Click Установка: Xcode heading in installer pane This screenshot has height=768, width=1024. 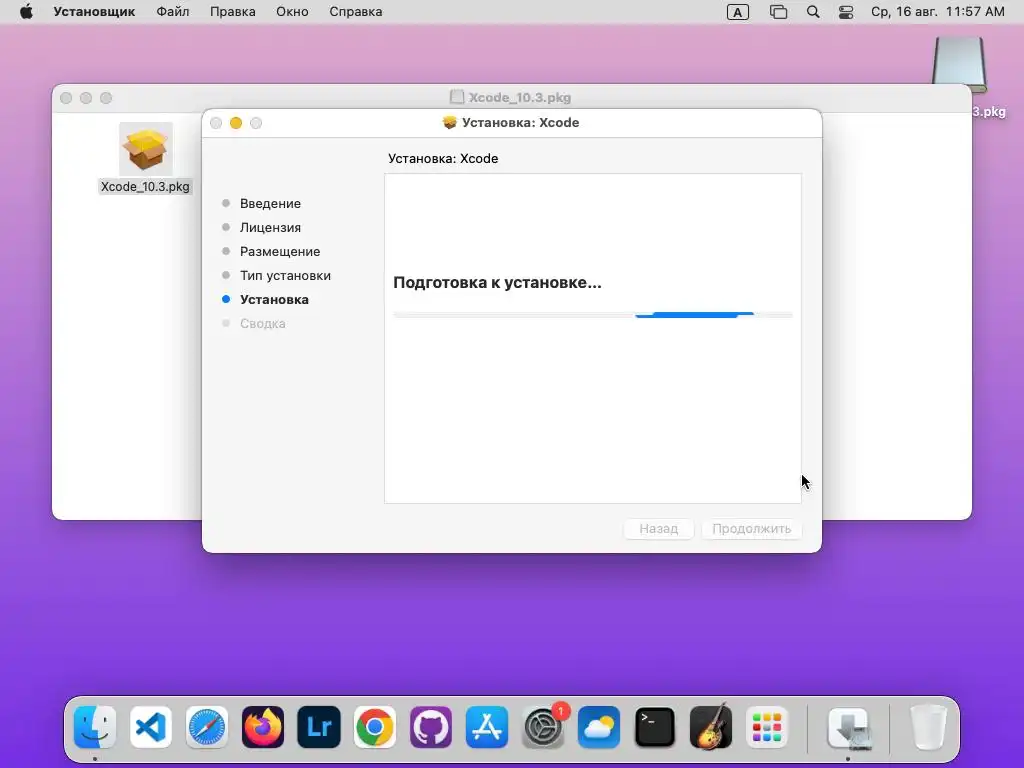(x=443, y=159)
